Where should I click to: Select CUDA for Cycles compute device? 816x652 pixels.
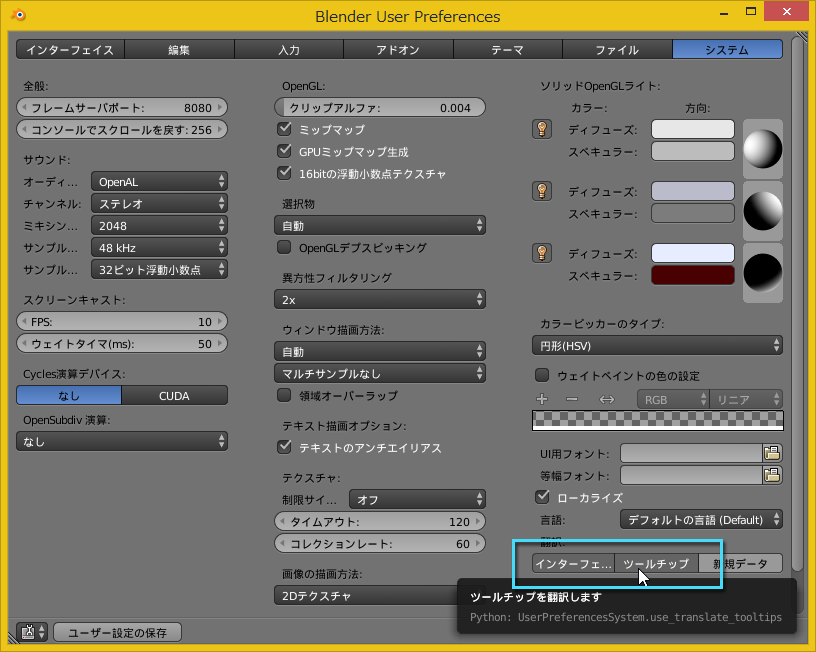[174, 395]
